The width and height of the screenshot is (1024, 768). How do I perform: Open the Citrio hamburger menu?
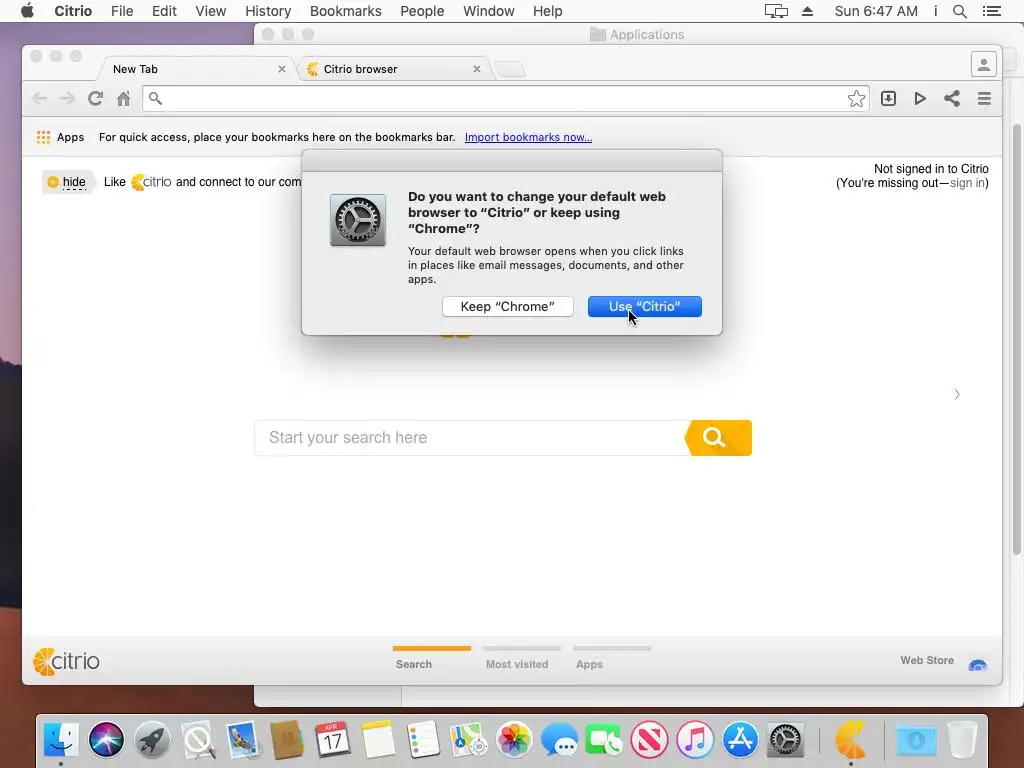(x=984, y=99)
